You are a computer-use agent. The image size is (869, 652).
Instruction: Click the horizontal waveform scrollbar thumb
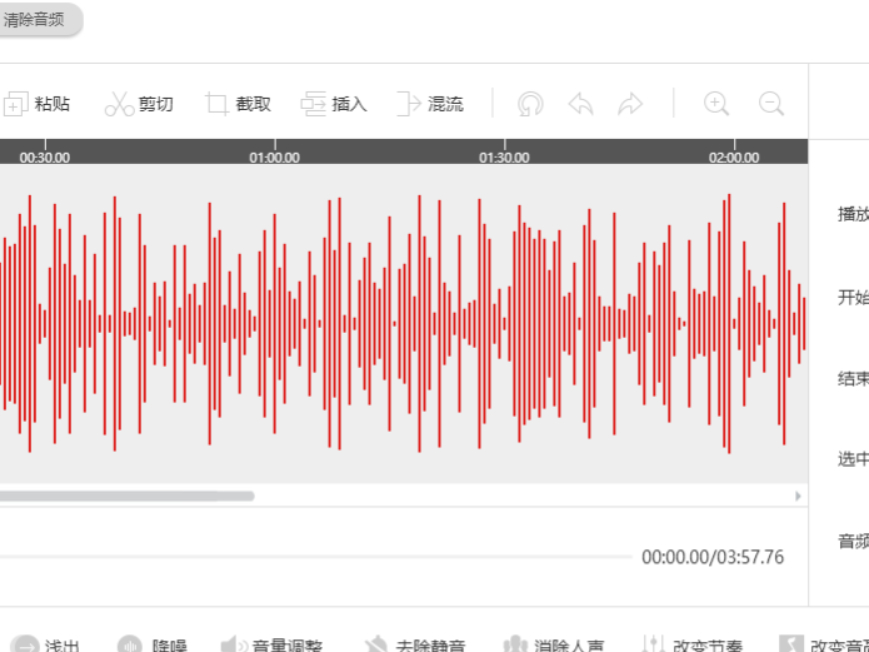pyautogui.click(x=127, y=496)
